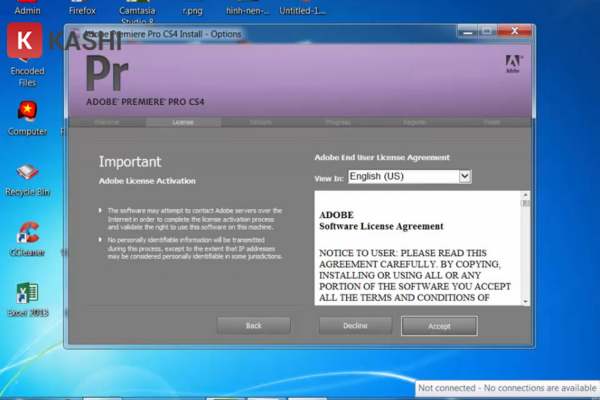Click the Options step tab
The height and width of the screenshot is (400, 600).
(260, 122)
